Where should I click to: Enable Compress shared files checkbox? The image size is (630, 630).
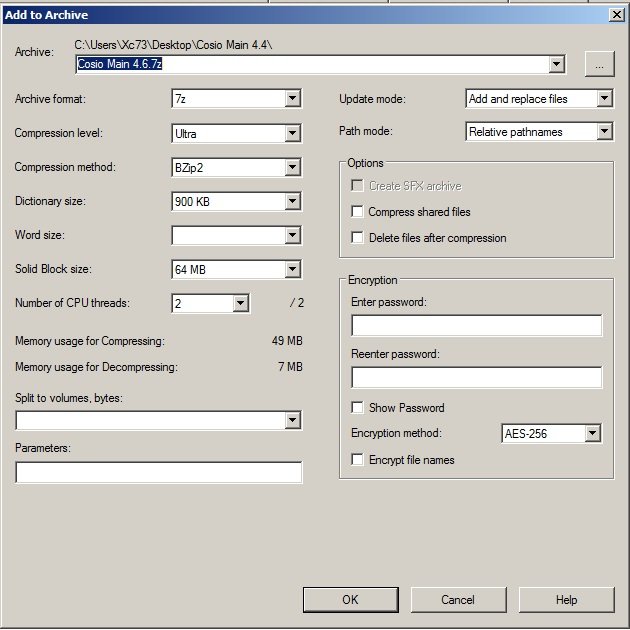click(357, 212)
